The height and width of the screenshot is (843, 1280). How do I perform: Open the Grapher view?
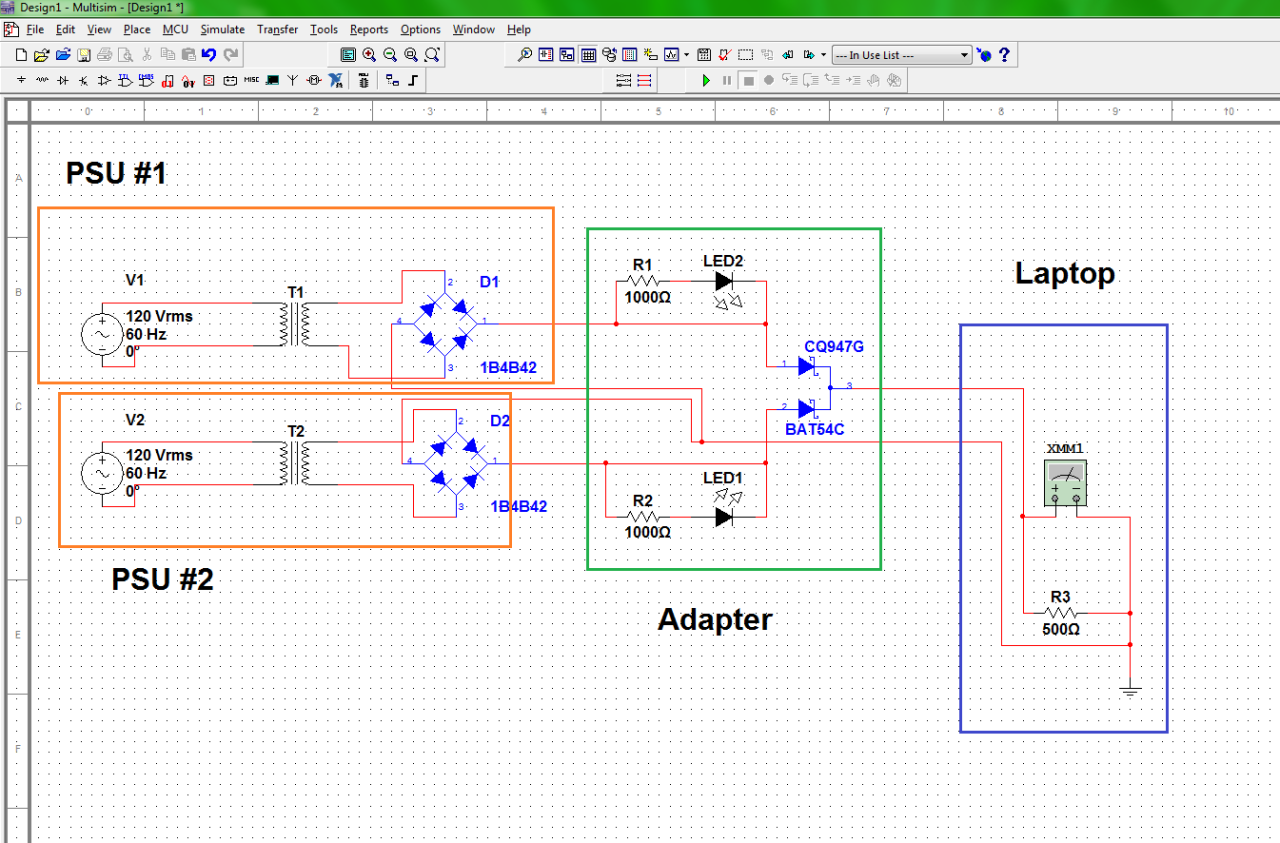tap(672, 55)
